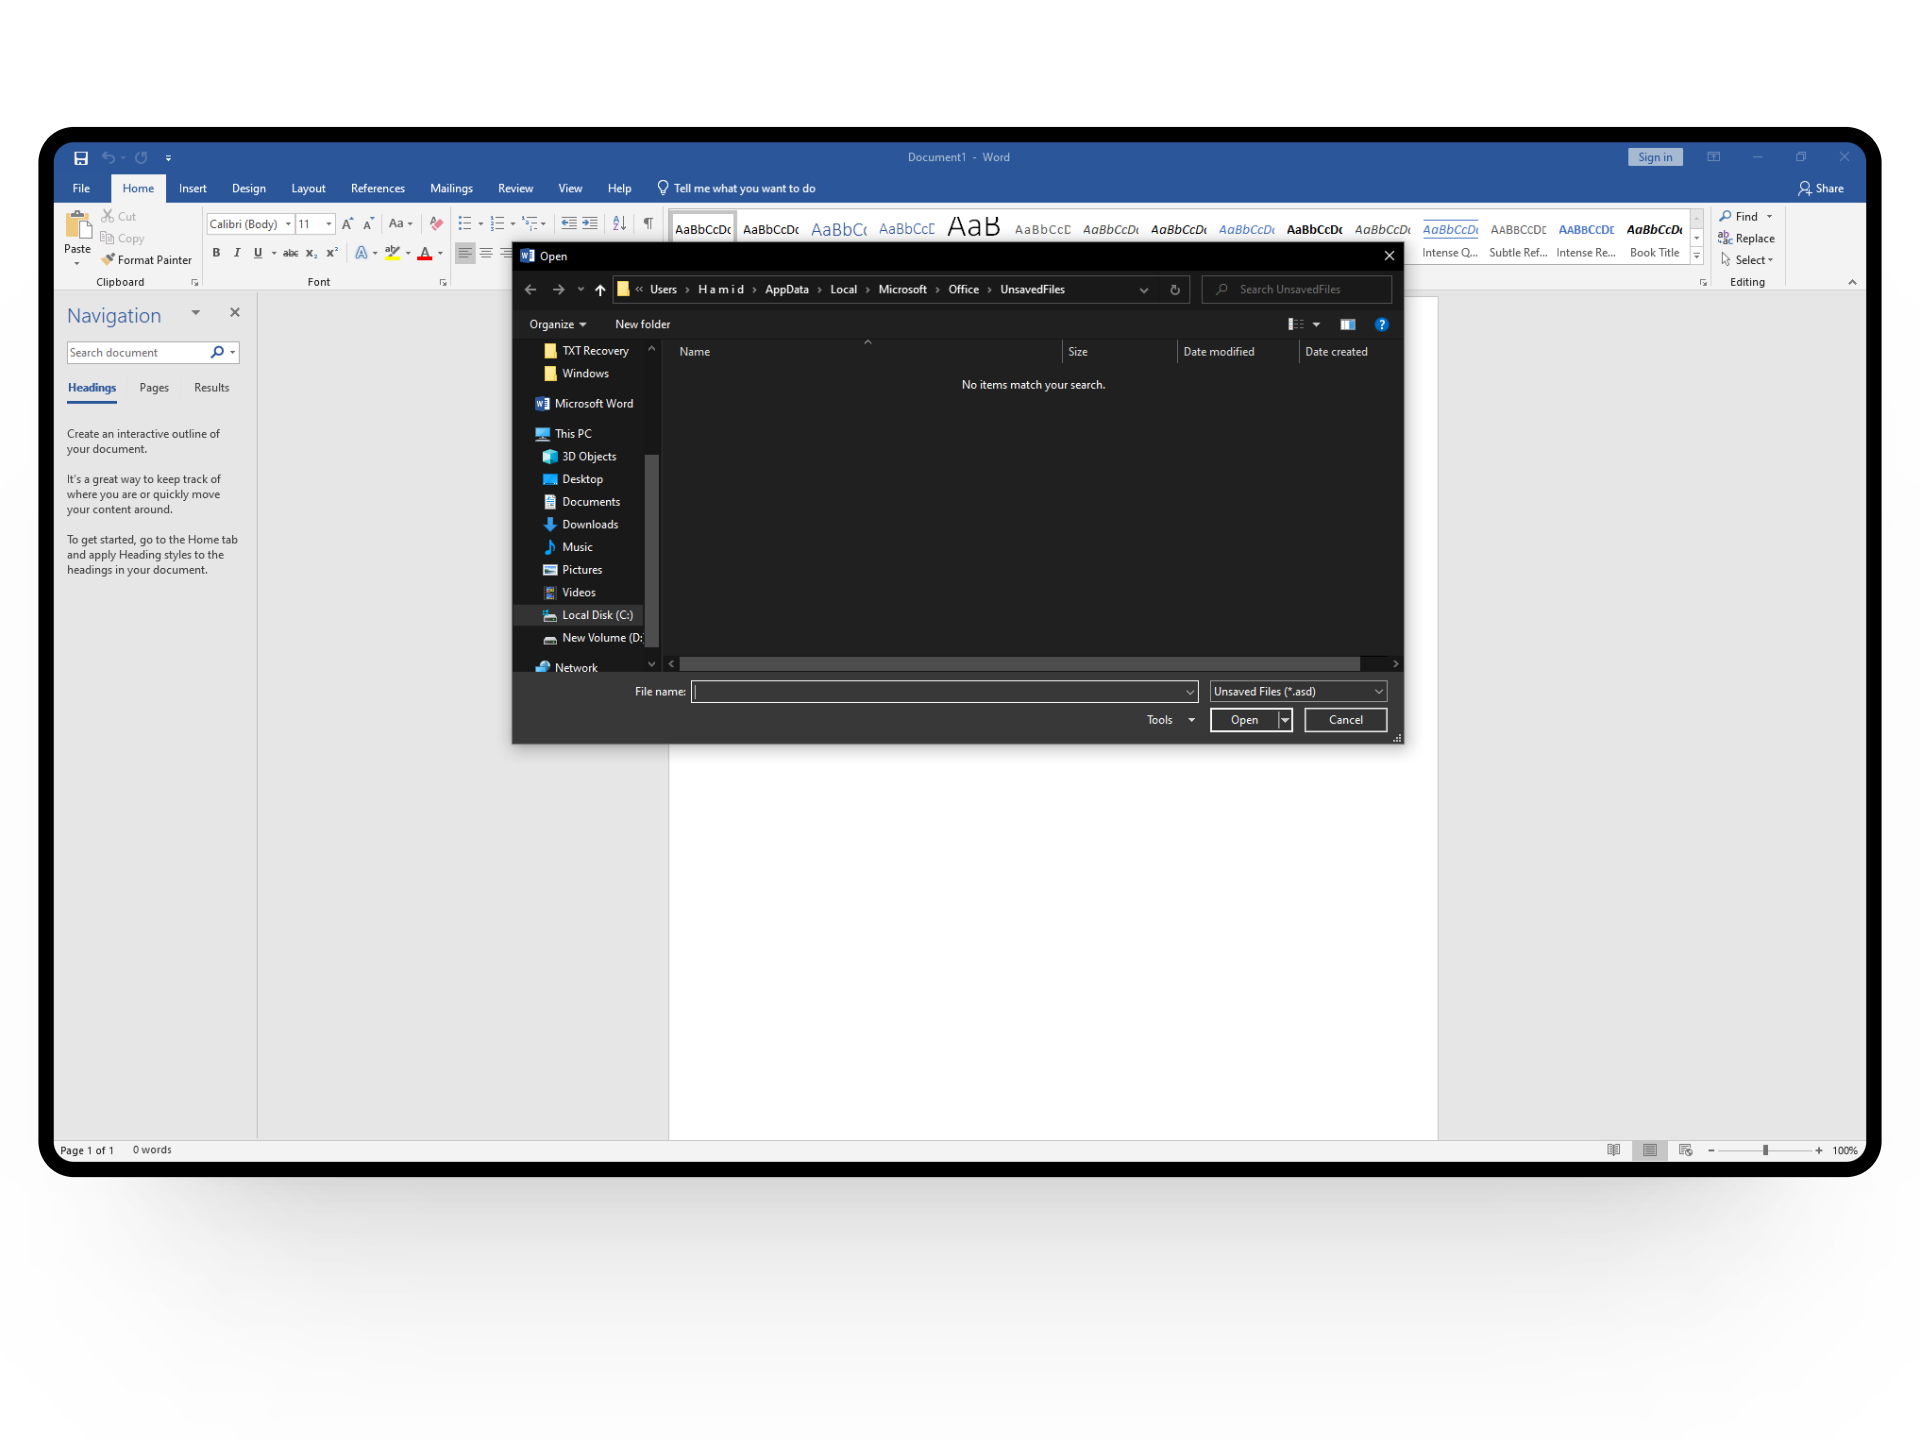The height and width of the screenshot is (1440, 1920).
Task: Show the preview pane icon
Action: (x=1348, y=324)
